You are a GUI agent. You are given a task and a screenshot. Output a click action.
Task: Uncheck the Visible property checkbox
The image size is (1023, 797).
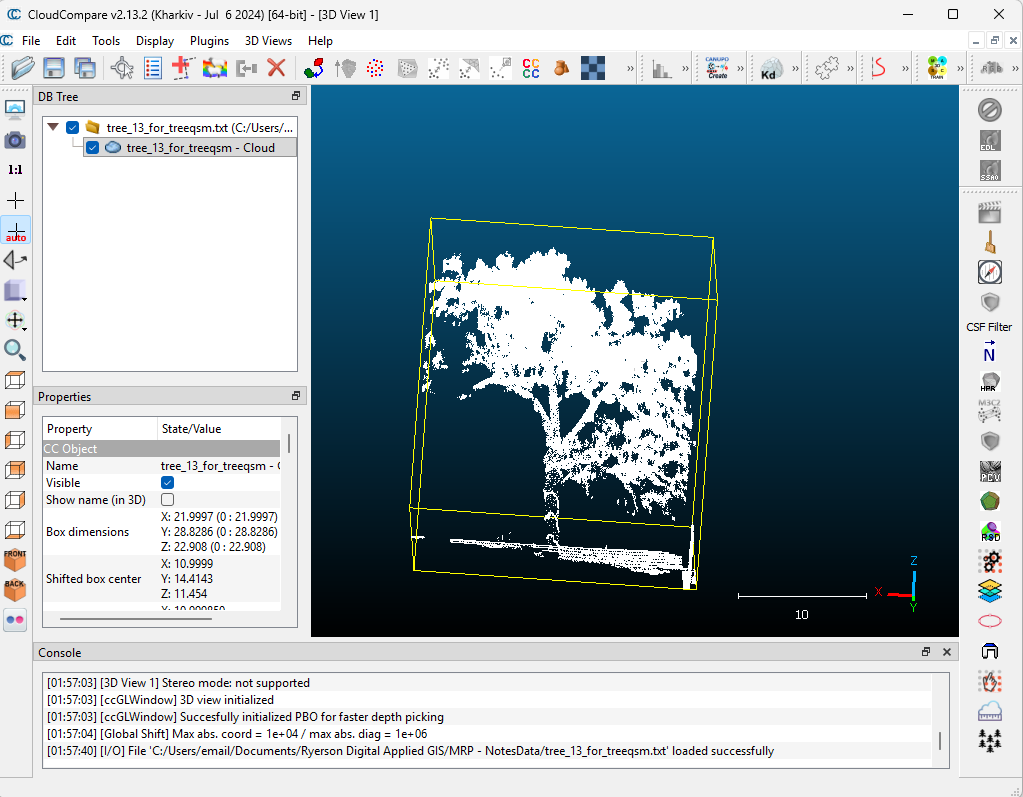pyautogui.click(x=167, y=483)
